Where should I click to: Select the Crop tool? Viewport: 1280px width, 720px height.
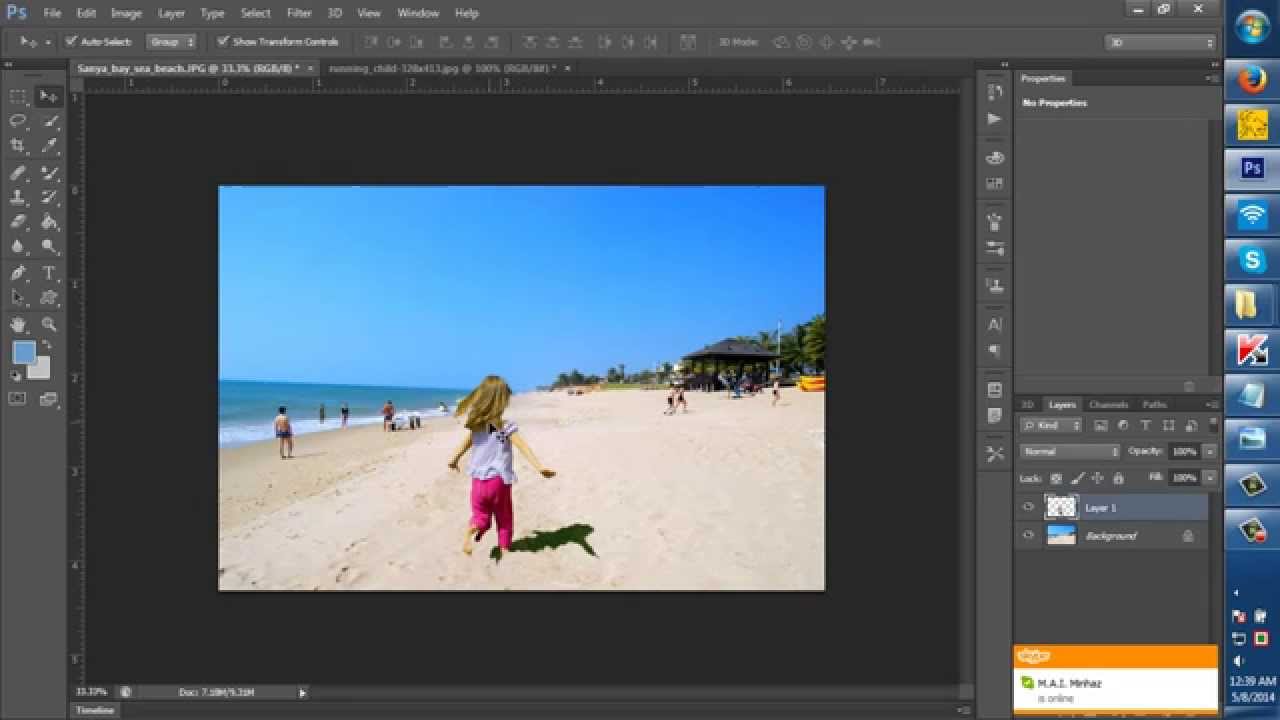pyautogui.click(x=18, y=146)
